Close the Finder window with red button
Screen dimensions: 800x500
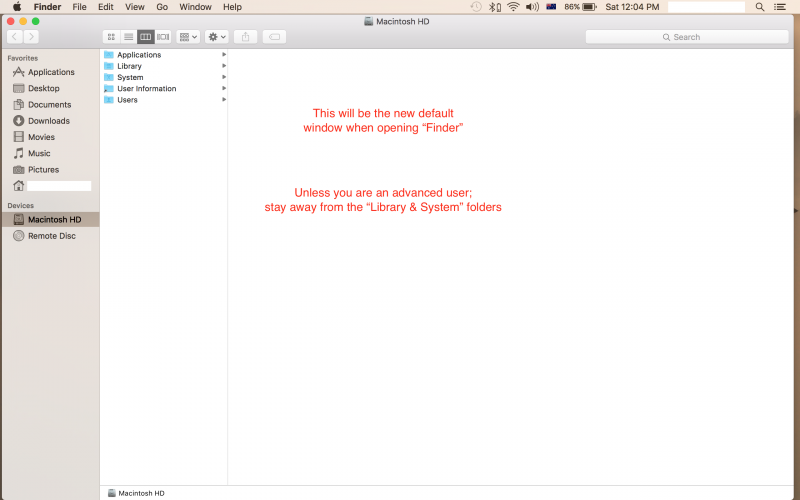11,21
